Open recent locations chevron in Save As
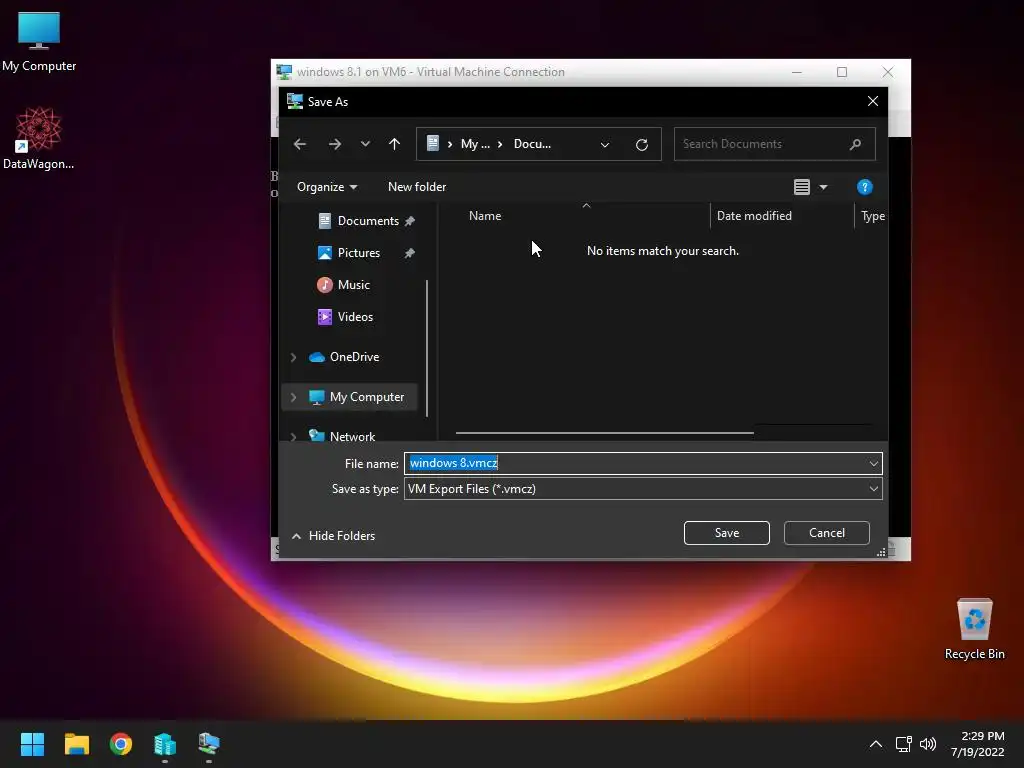 (x=365, y=144)
